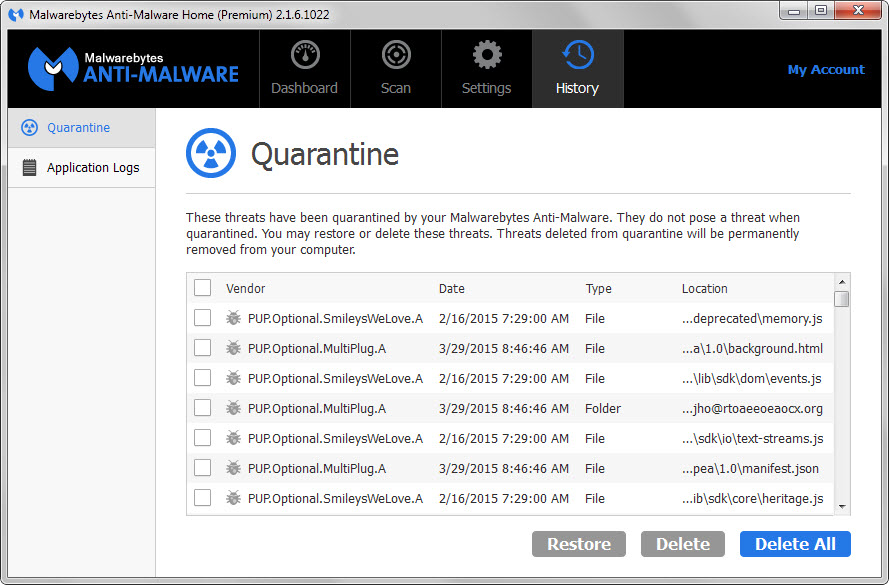
Task: Sort by the Type column header
Action: pos(599,289)
